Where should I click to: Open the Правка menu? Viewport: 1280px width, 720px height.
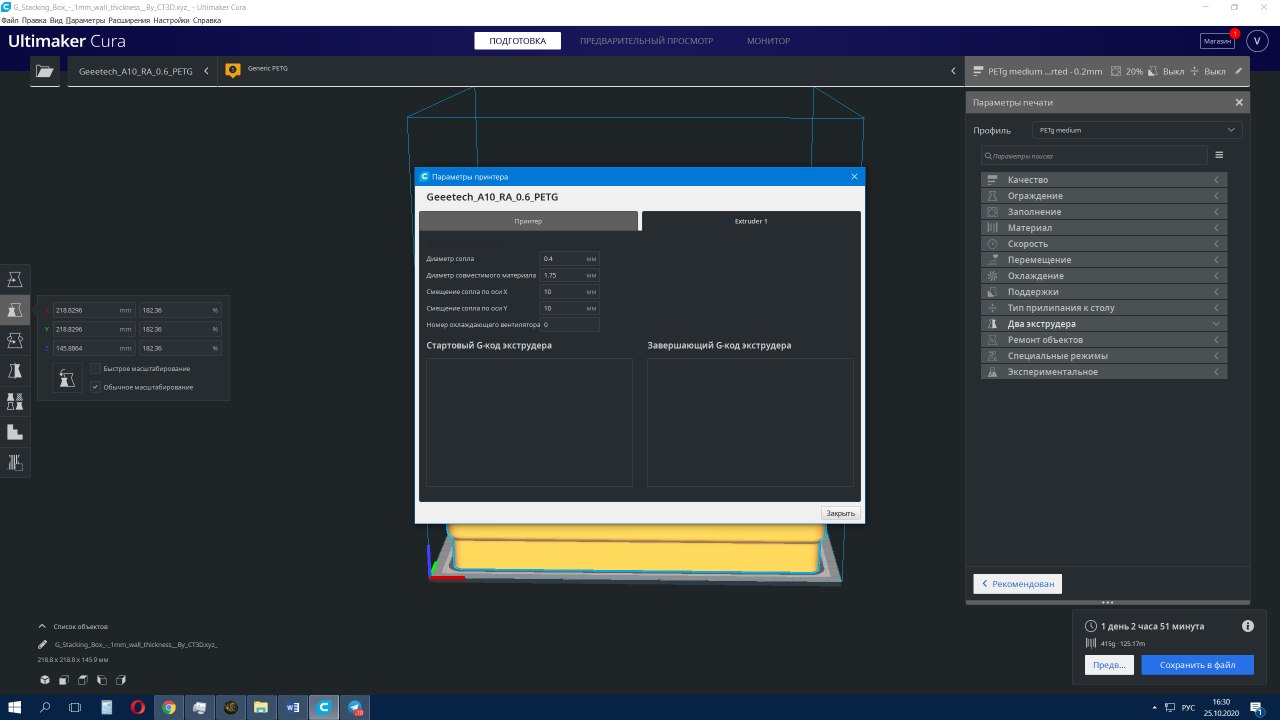click(x=34, y=20)
